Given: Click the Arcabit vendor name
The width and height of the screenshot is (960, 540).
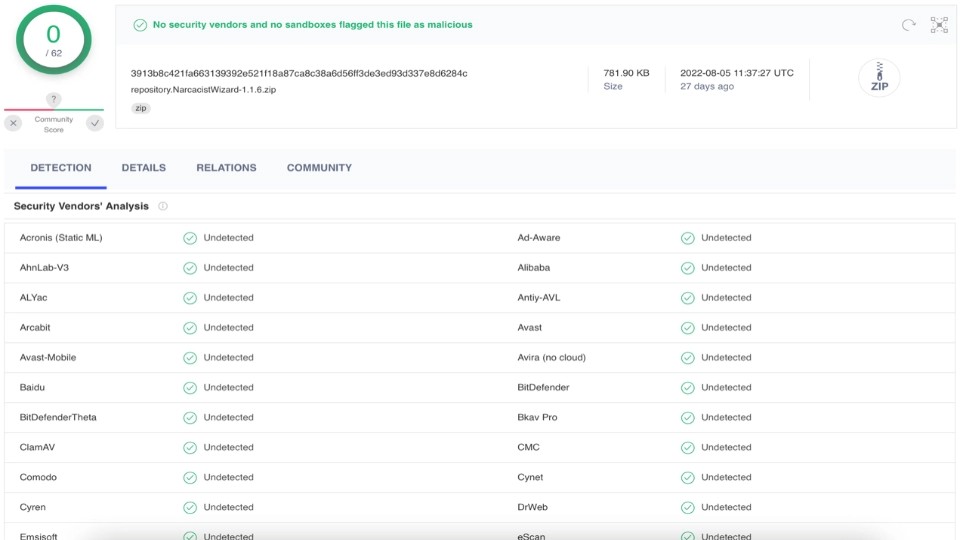Looking at the screenshot, I should click(35, 328).
